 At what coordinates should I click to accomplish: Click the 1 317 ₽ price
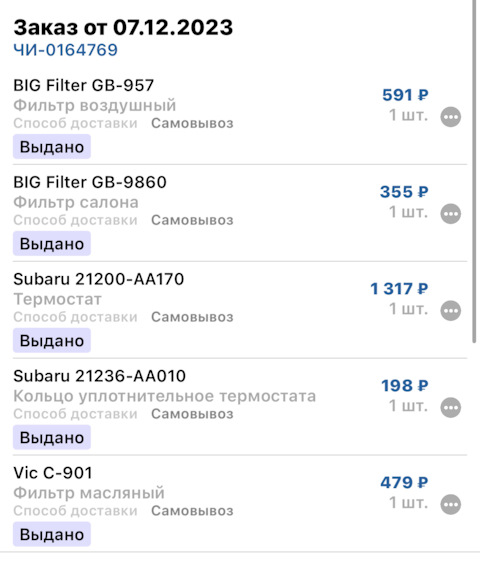(399, 289)
